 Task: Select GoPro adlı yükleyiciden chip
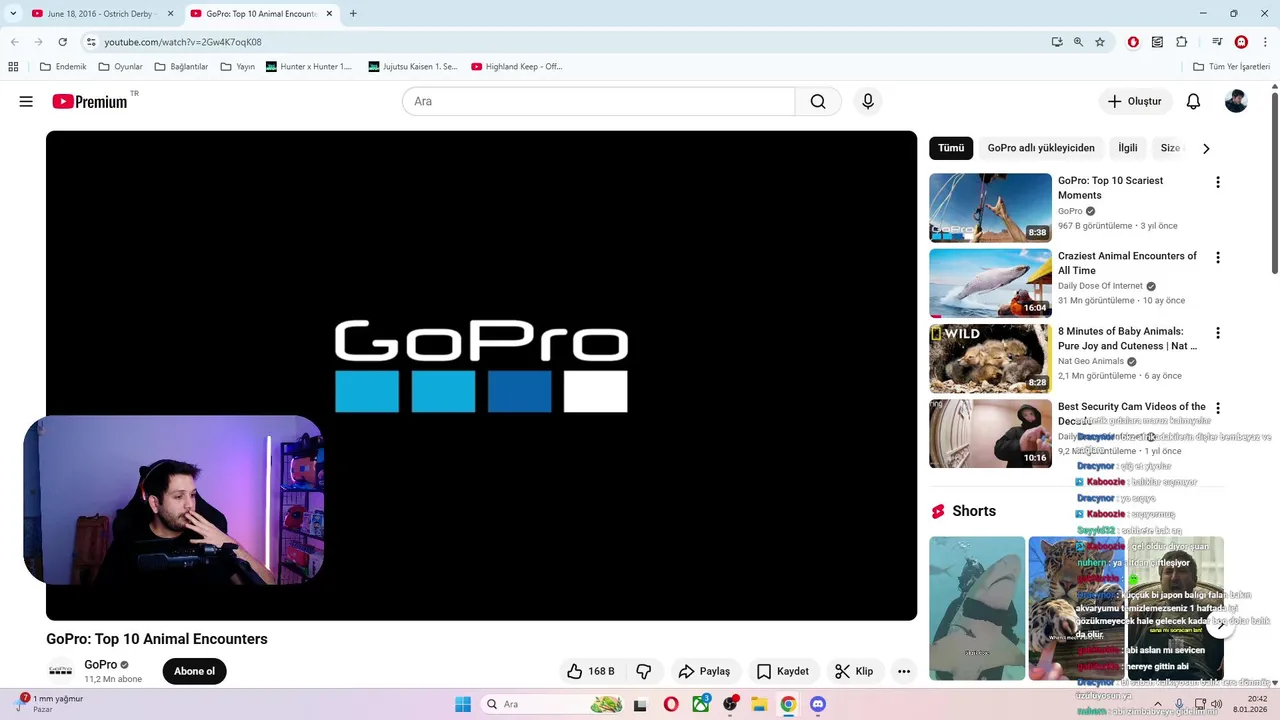1041,148
